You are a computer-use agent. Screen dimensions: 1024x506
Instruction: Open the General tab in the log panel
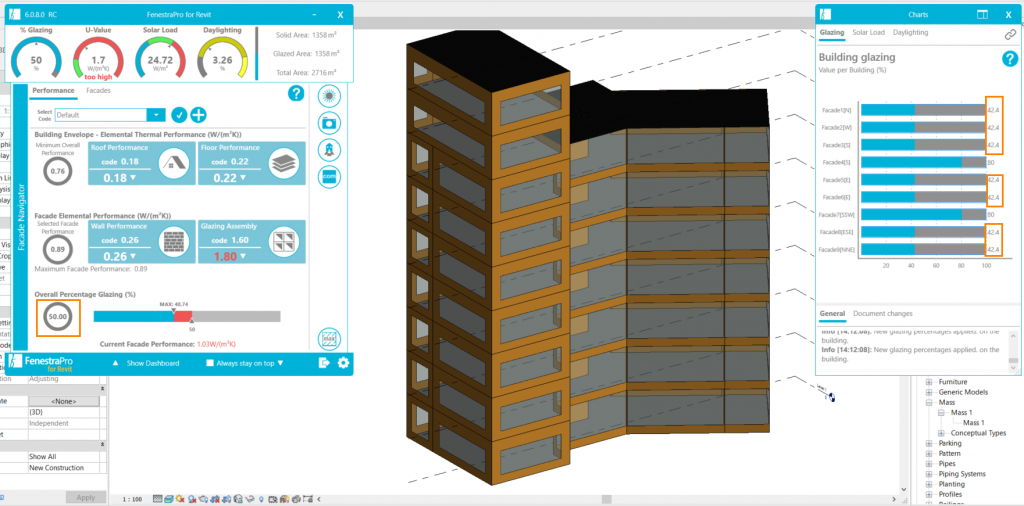(832, 314)
